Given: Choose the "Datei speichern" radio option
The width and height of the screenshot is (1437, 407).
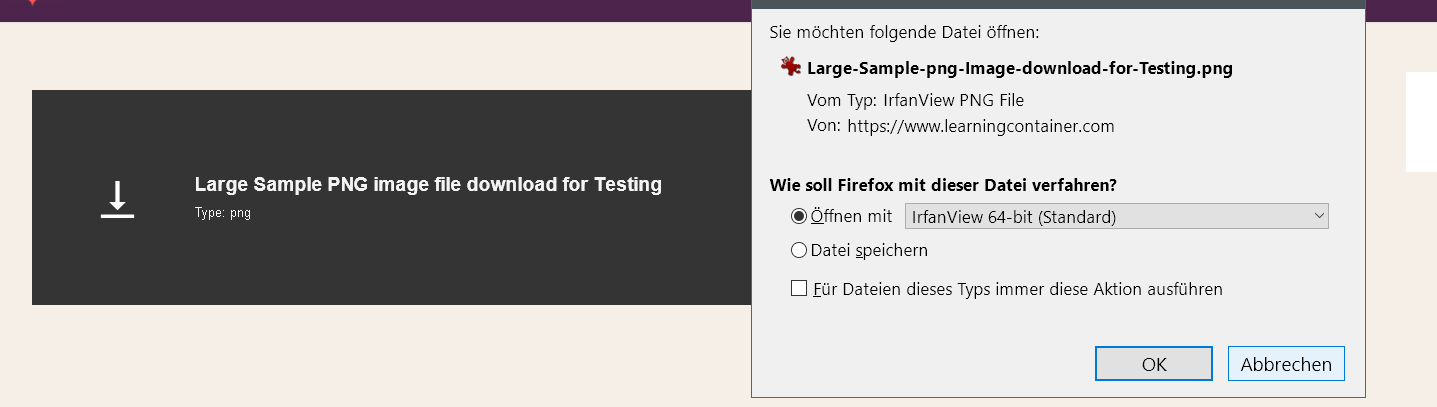Looking at the screenshot, I should pos(799,250).
